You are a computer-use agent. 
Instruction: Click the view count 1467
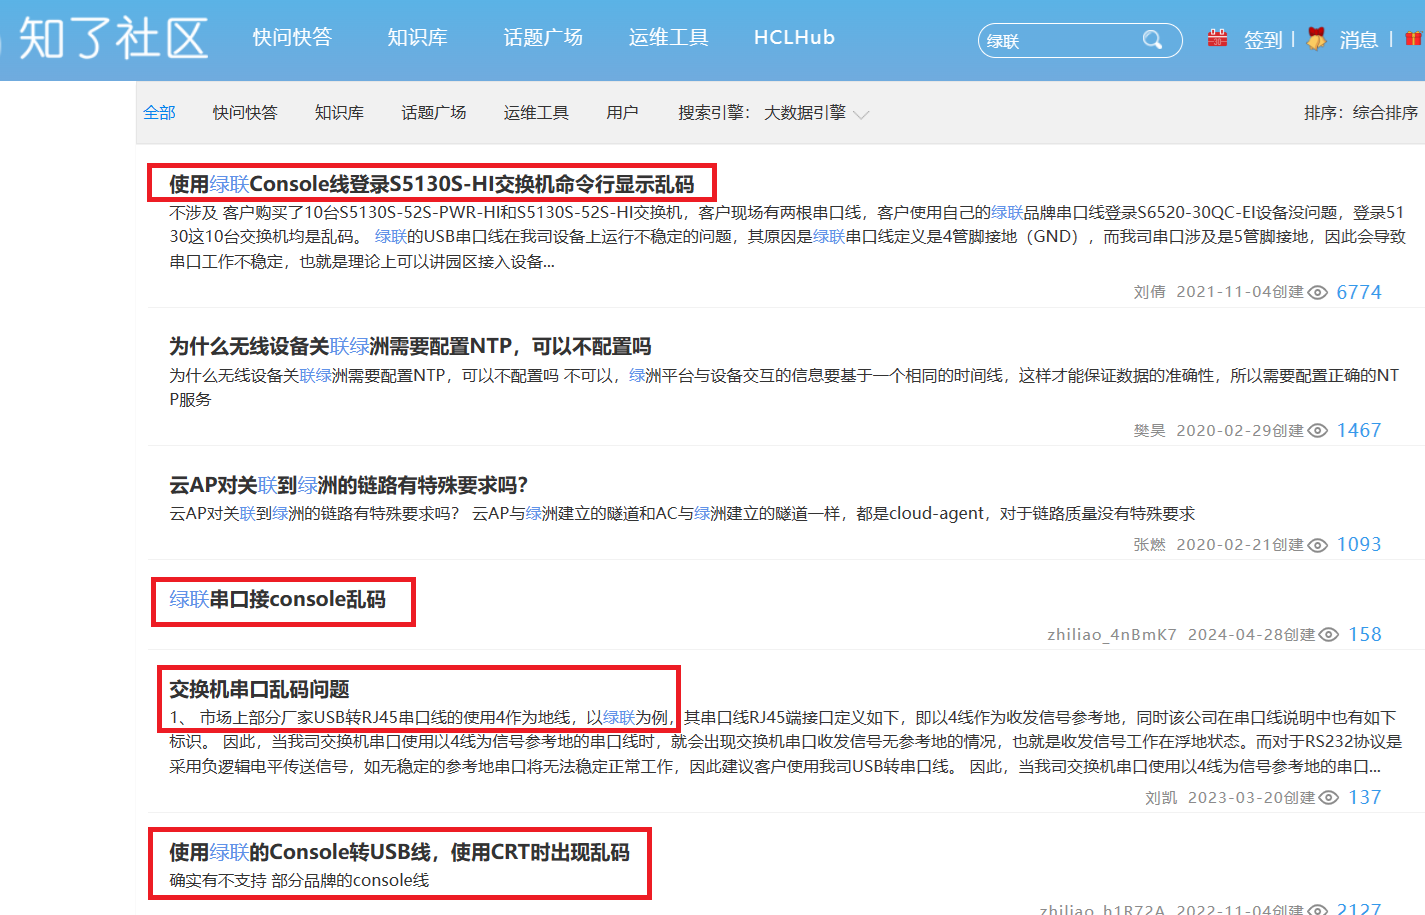[1359, 430]
